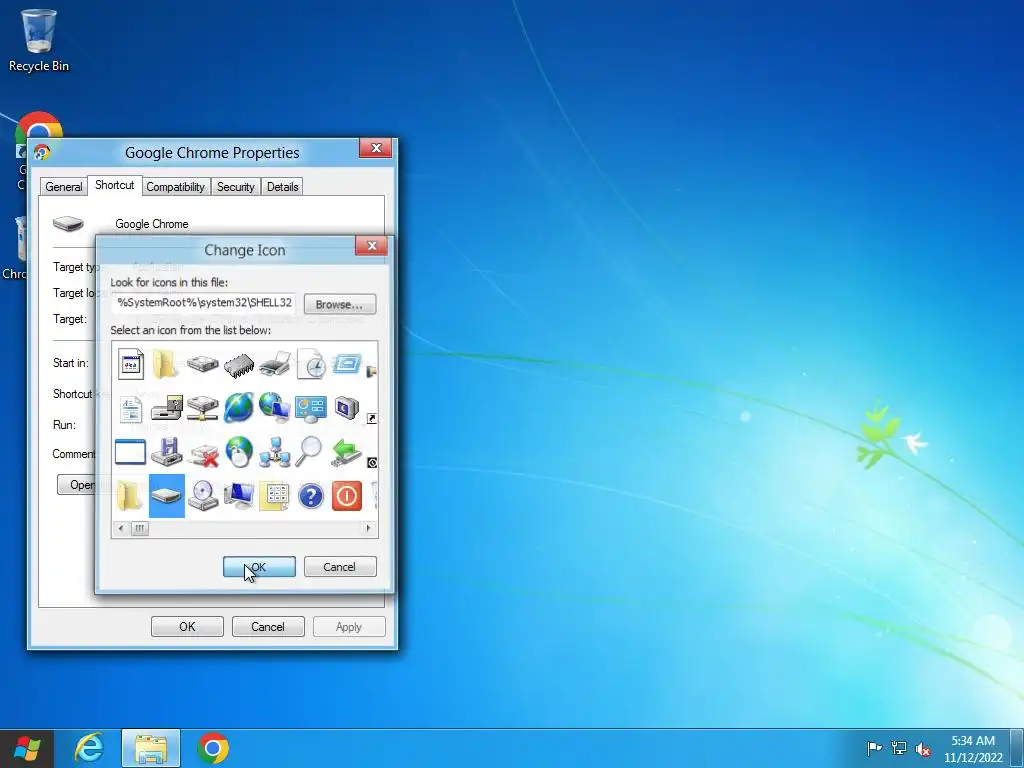Screen dimensions: 1024x768
Task: Choose the hard drive icon in the first row
Action: (202, 364)
